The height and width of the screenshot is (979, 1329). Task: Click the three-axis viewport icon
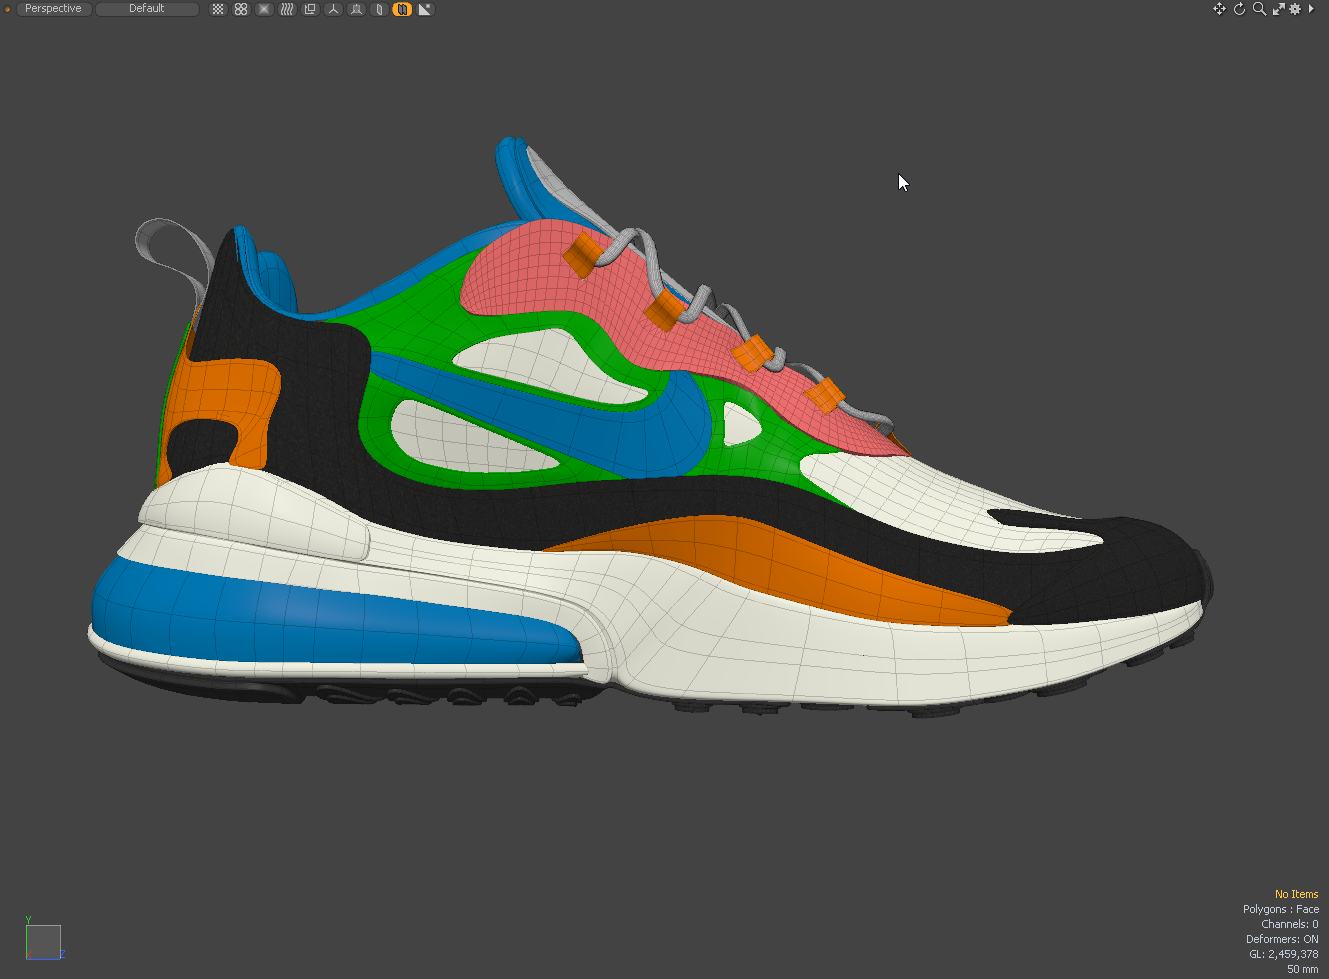click(333, 9)
